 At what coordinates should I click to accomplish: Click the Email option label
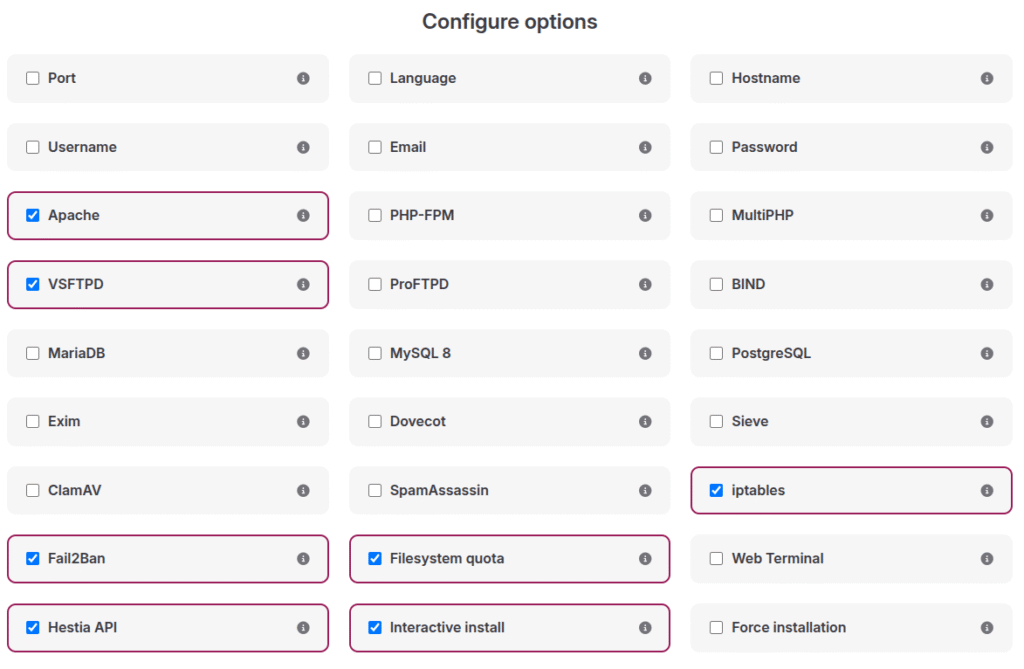408,147
